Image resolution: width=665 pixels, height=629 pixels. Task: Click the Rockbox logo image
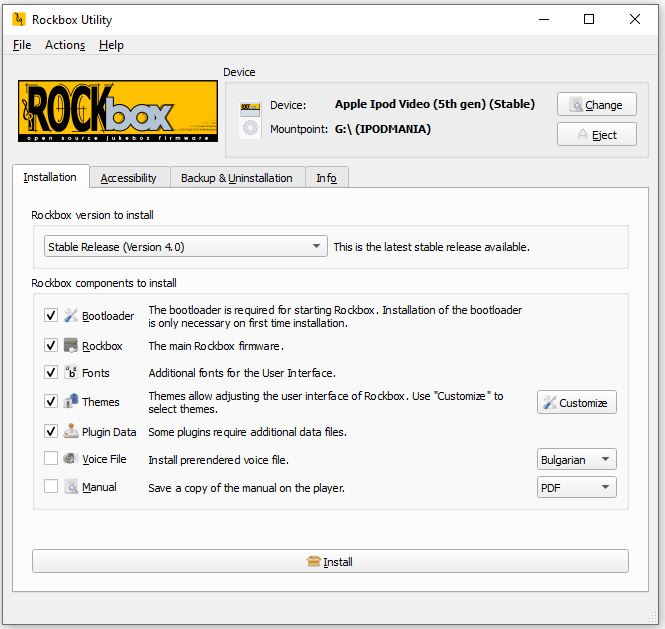click(118, 111)
